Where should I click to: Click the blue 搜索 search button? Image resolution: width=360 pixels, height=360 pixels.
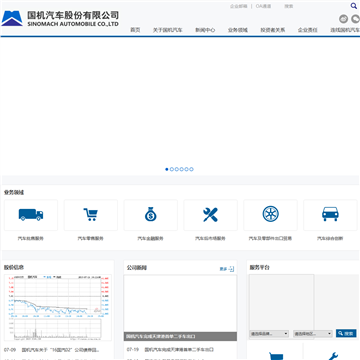pos(346,333)
